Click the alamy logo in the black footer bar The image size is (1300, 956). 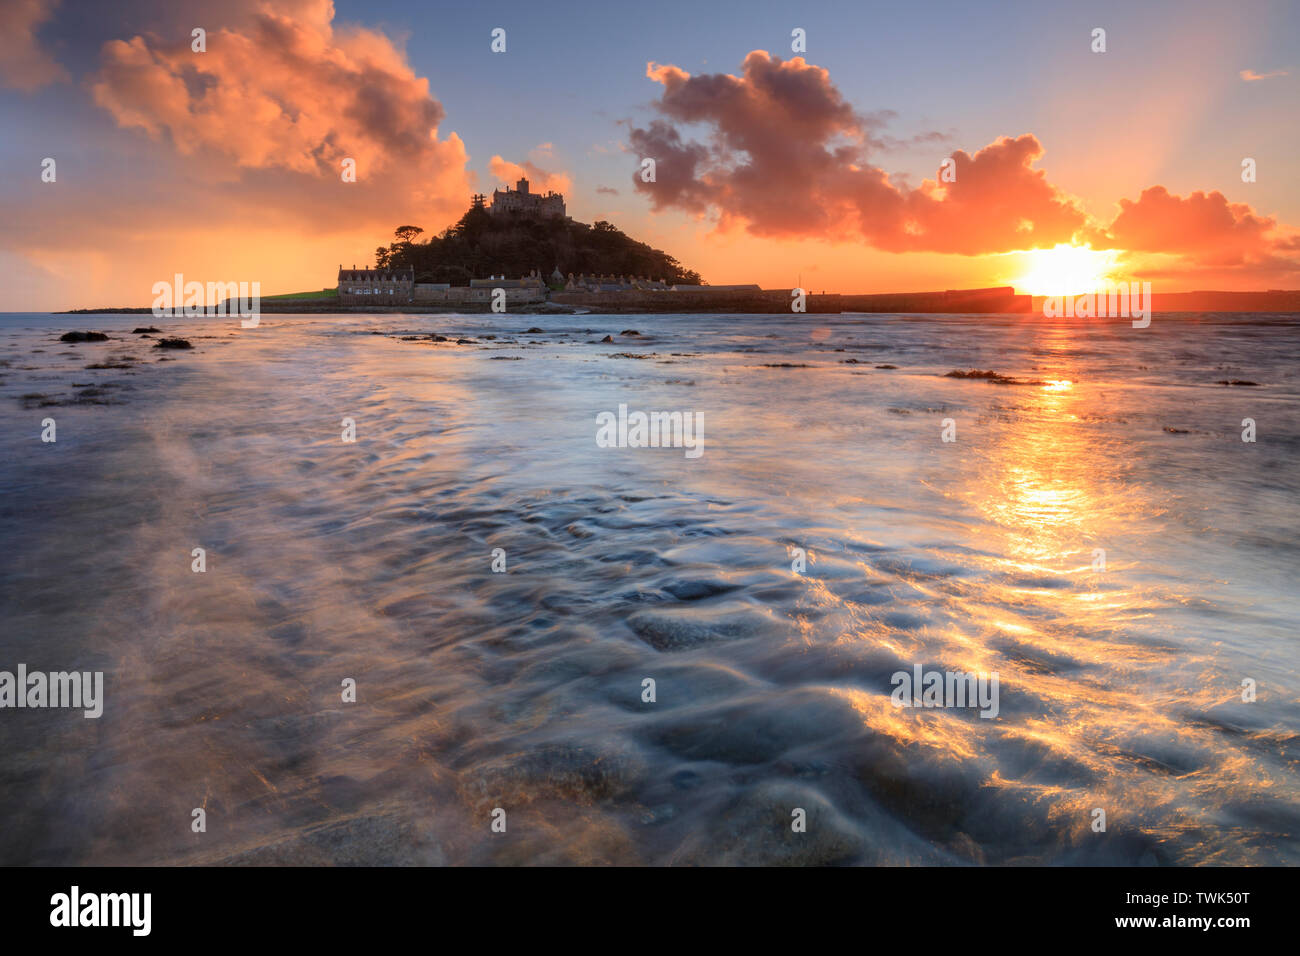click(x=101, y=911)
